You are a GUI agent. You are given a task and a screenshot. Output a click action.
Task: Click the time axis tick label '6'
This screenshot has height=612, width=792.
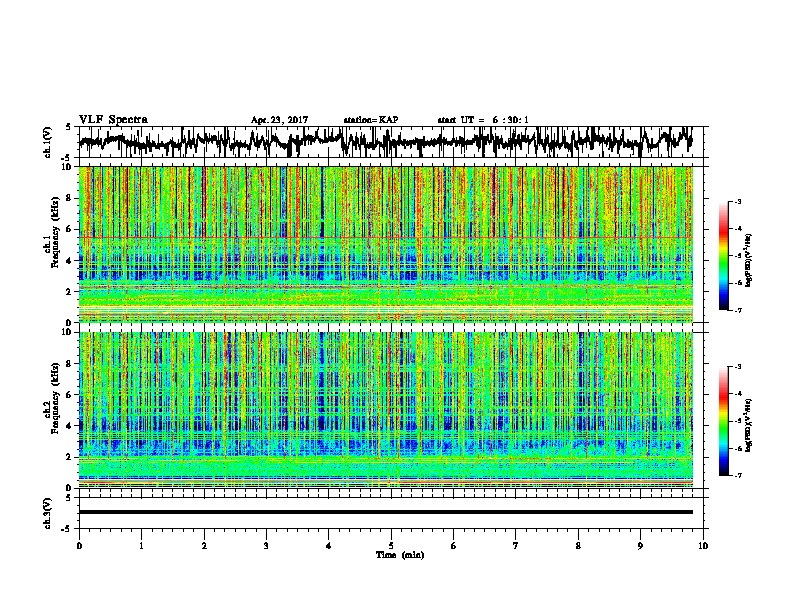tap(454, 546)
